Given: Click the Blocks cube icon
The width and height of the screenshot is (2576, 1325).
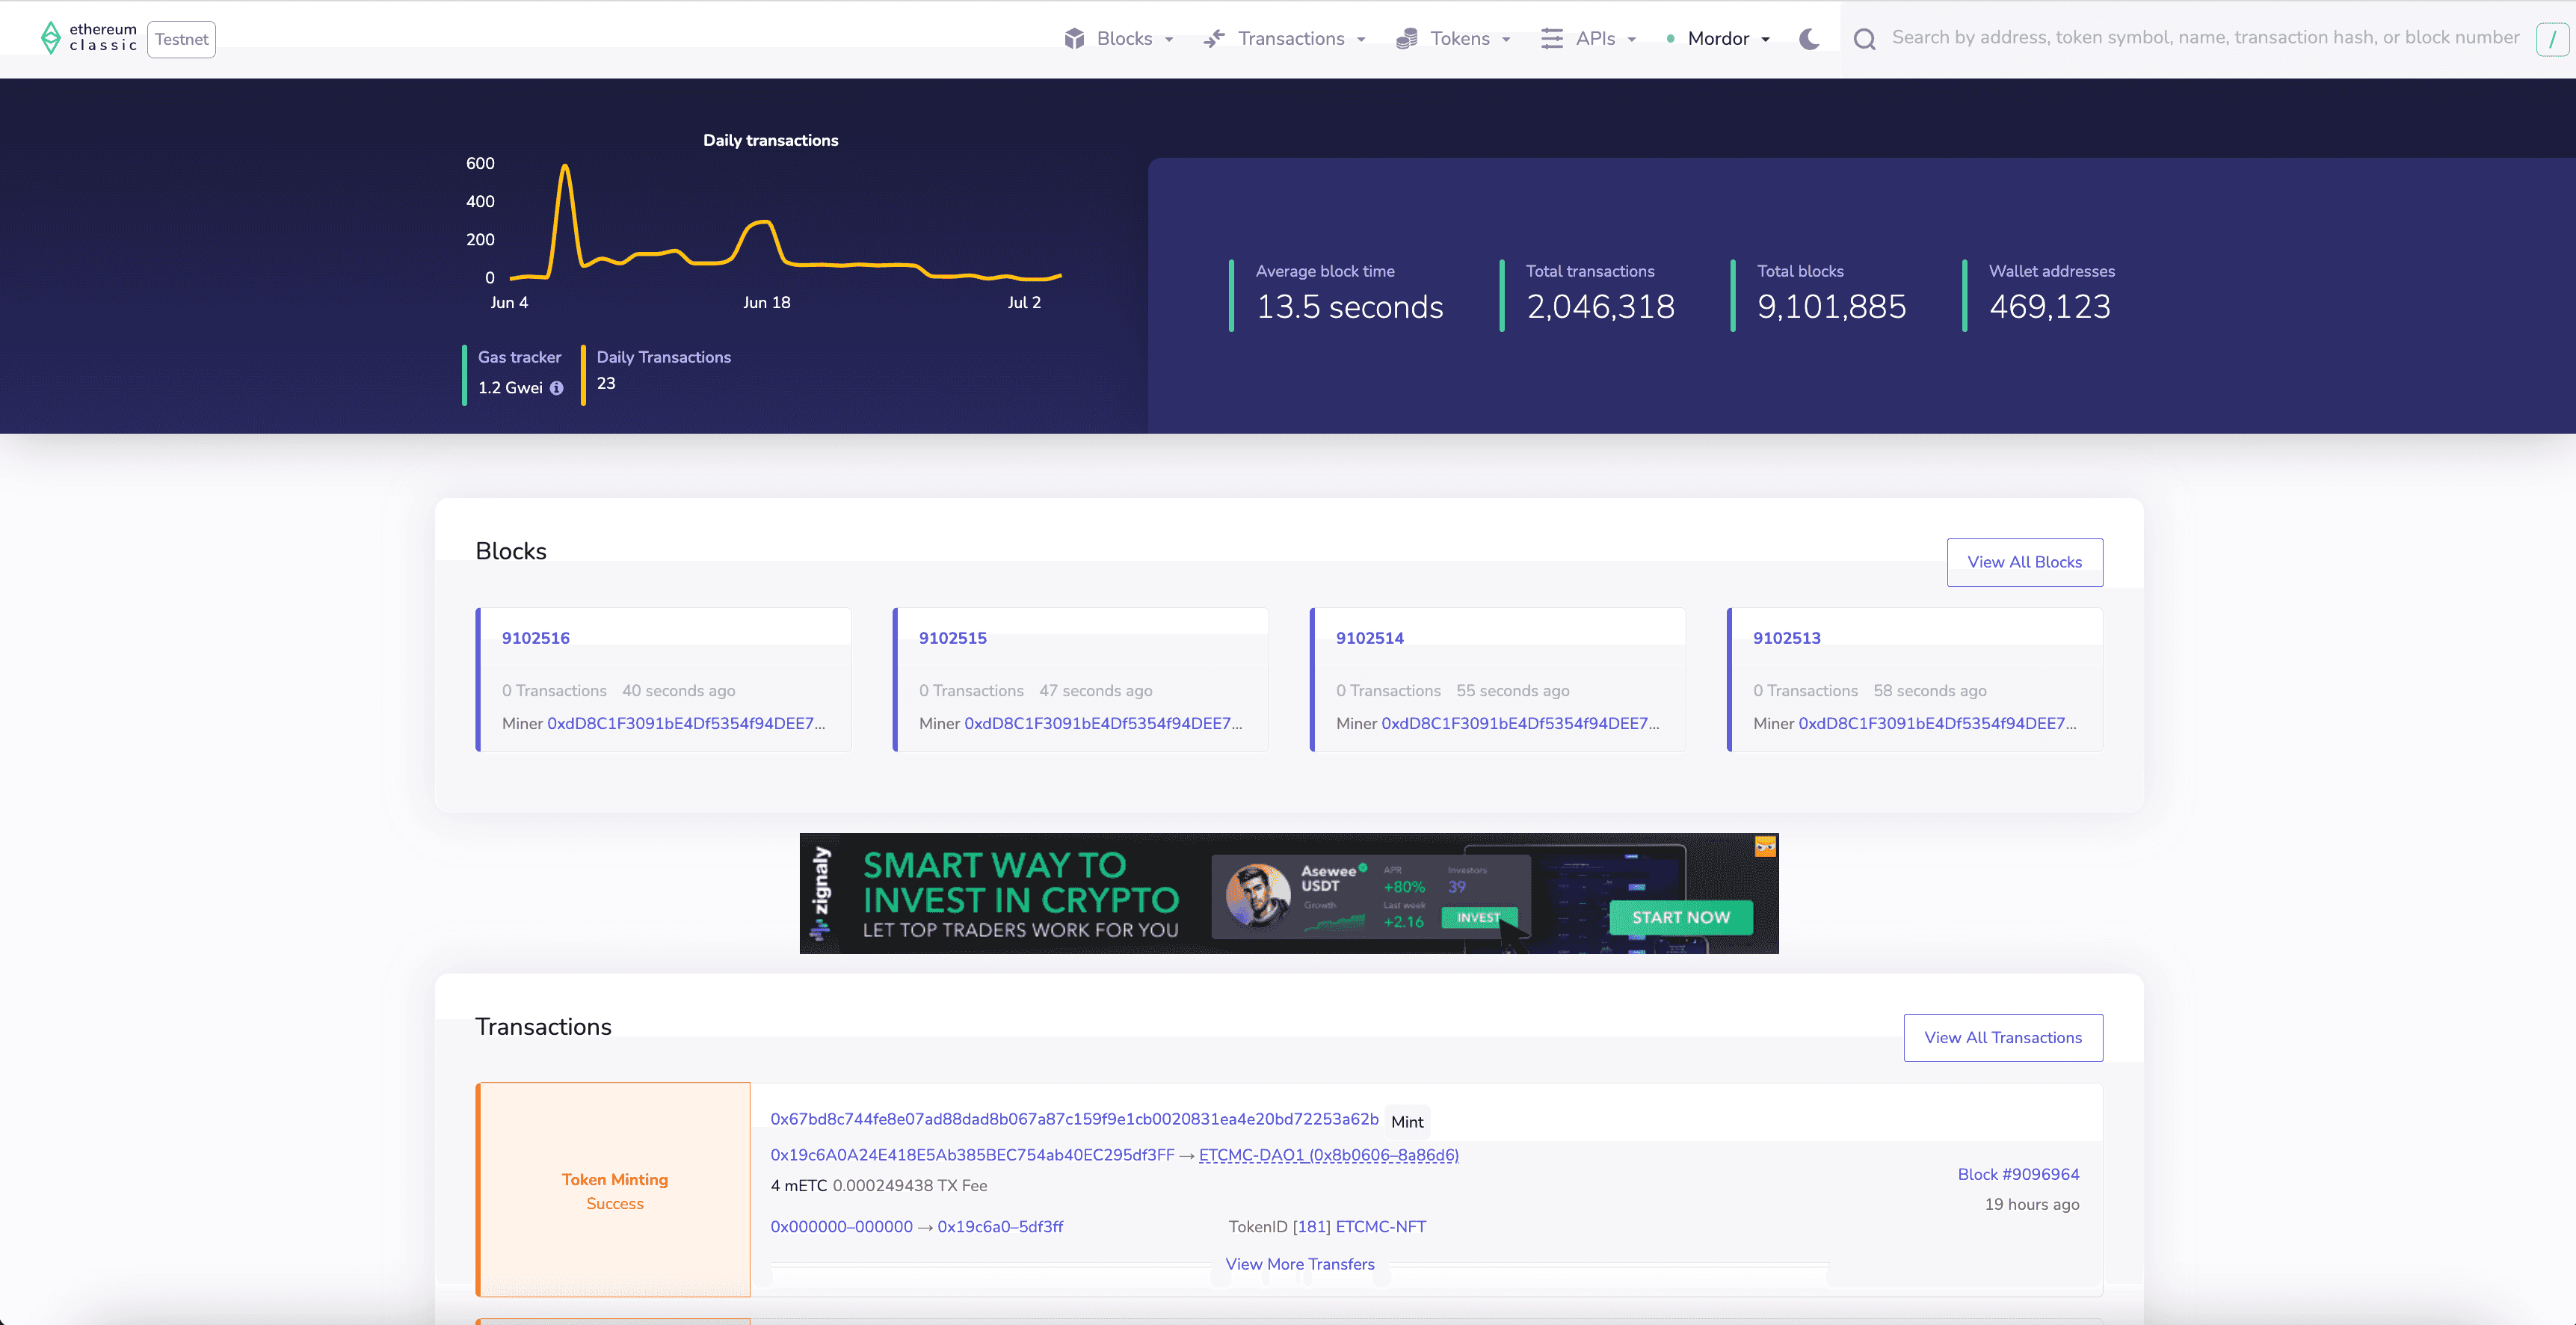Looking at the screenshot, I should pyautogui.click(x=1074, y=39).
